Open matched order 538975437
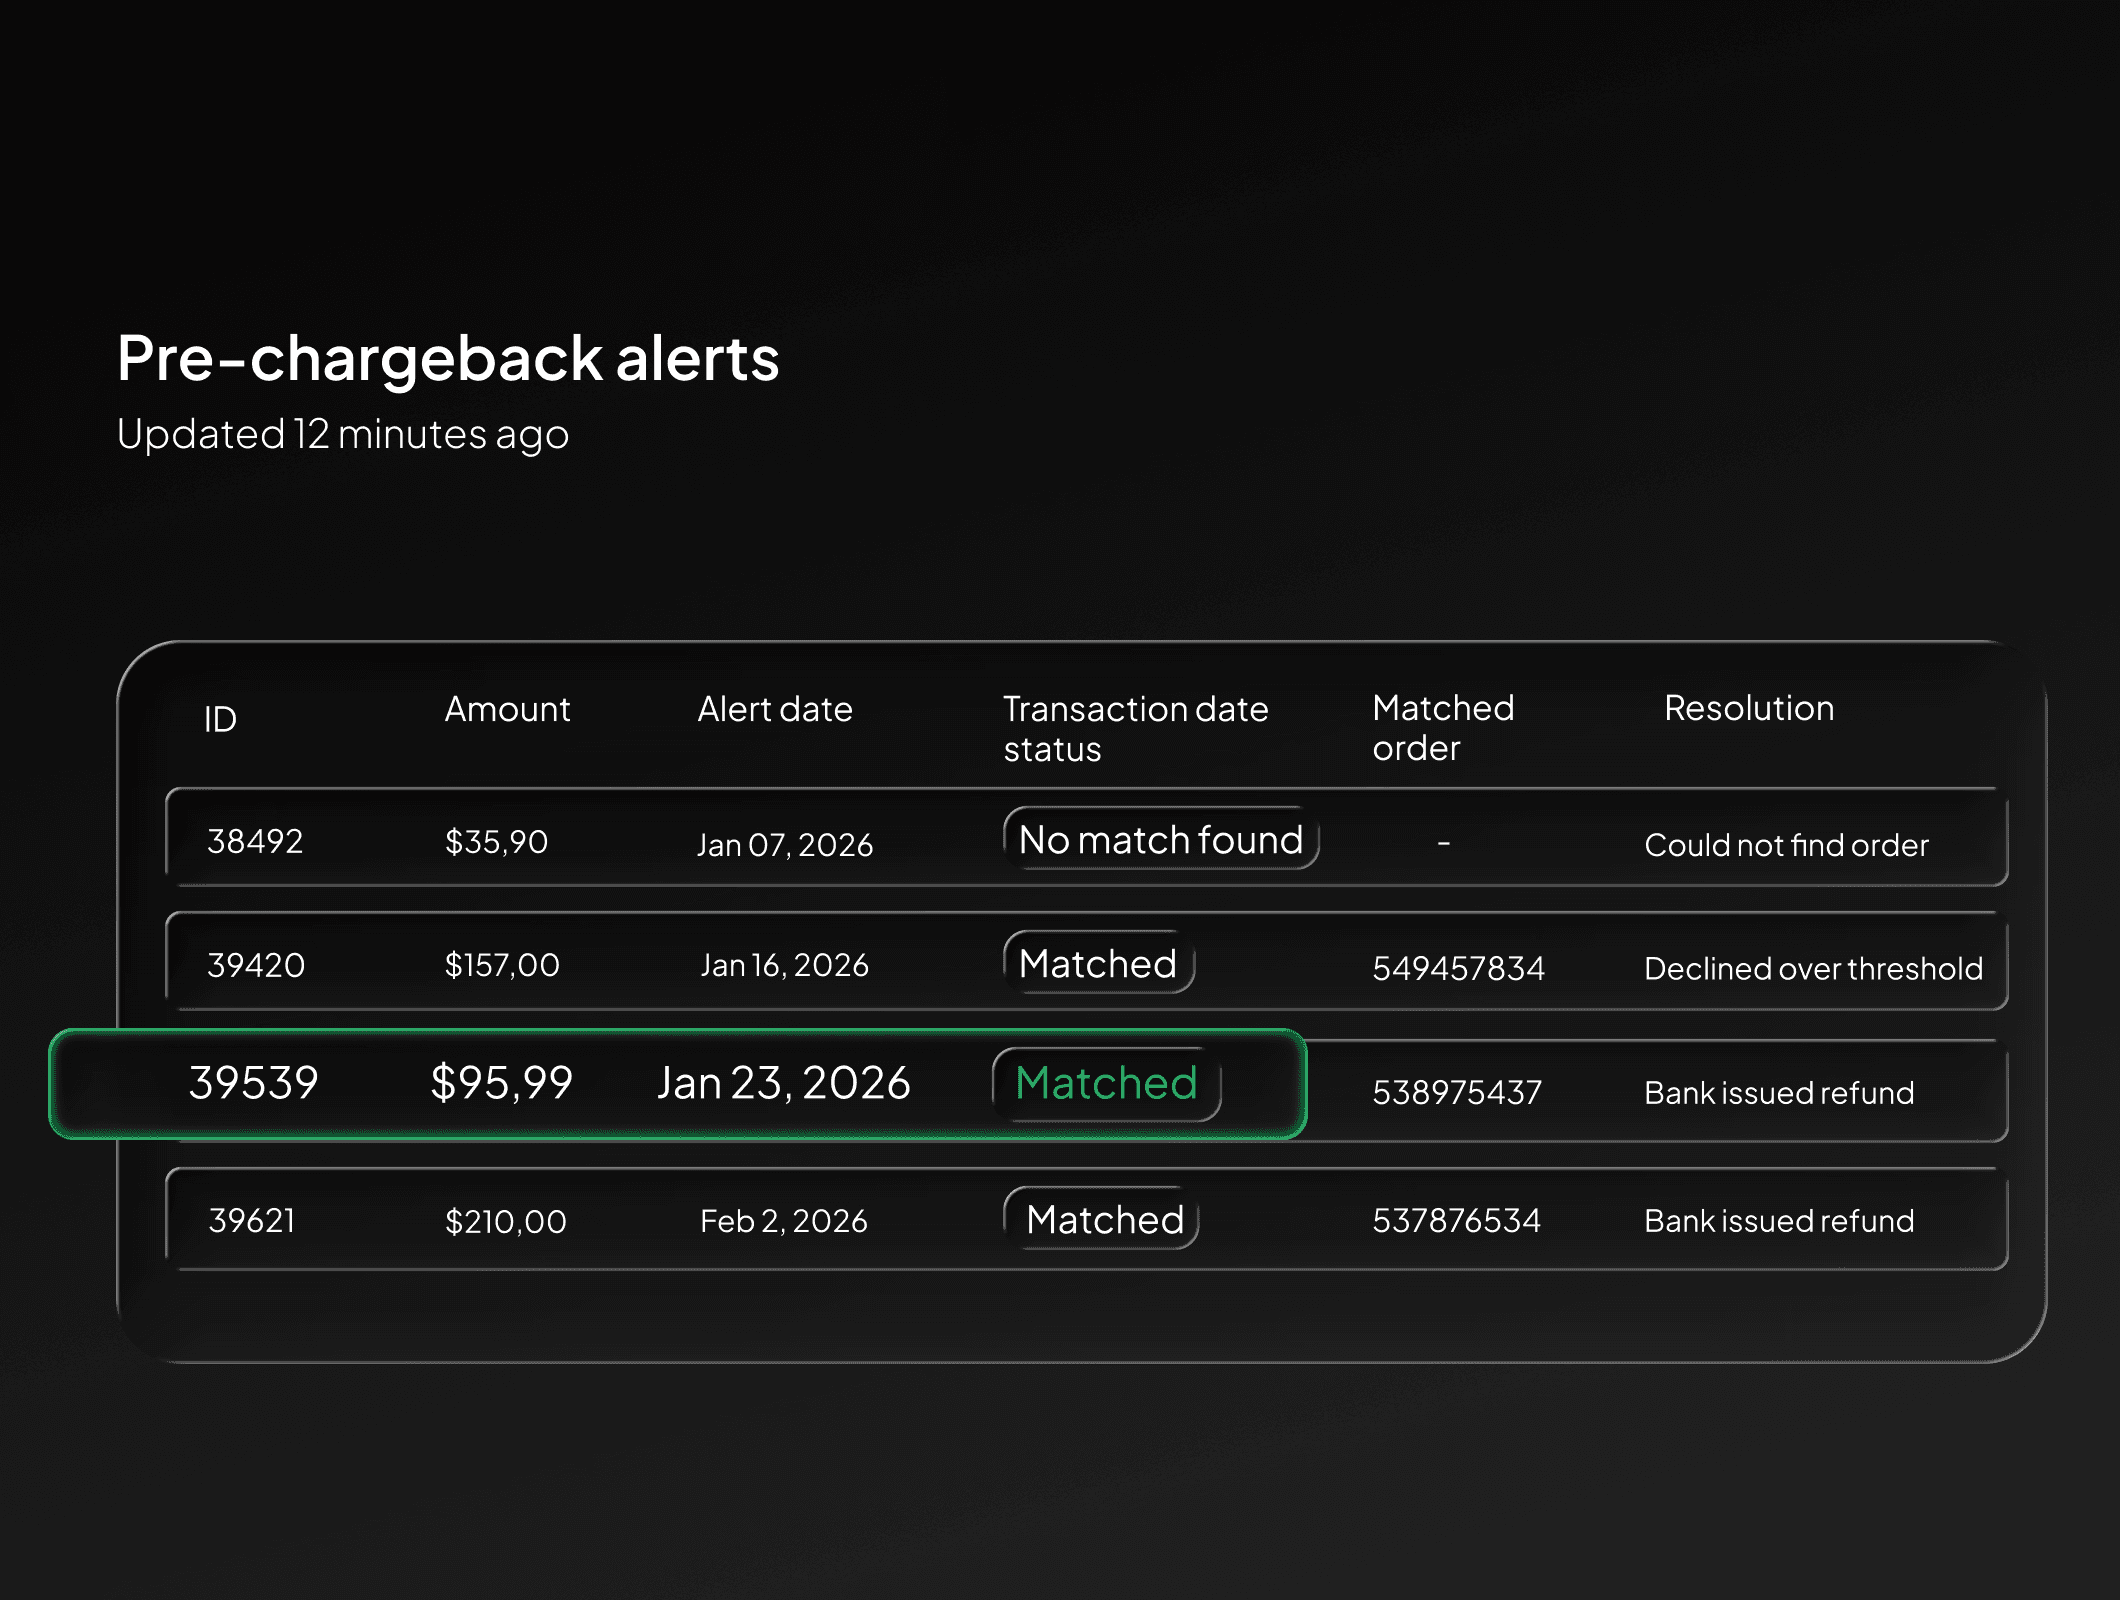Screen dimensions: 2120x1600 pyautogui.click(x=1456, y=1092)
